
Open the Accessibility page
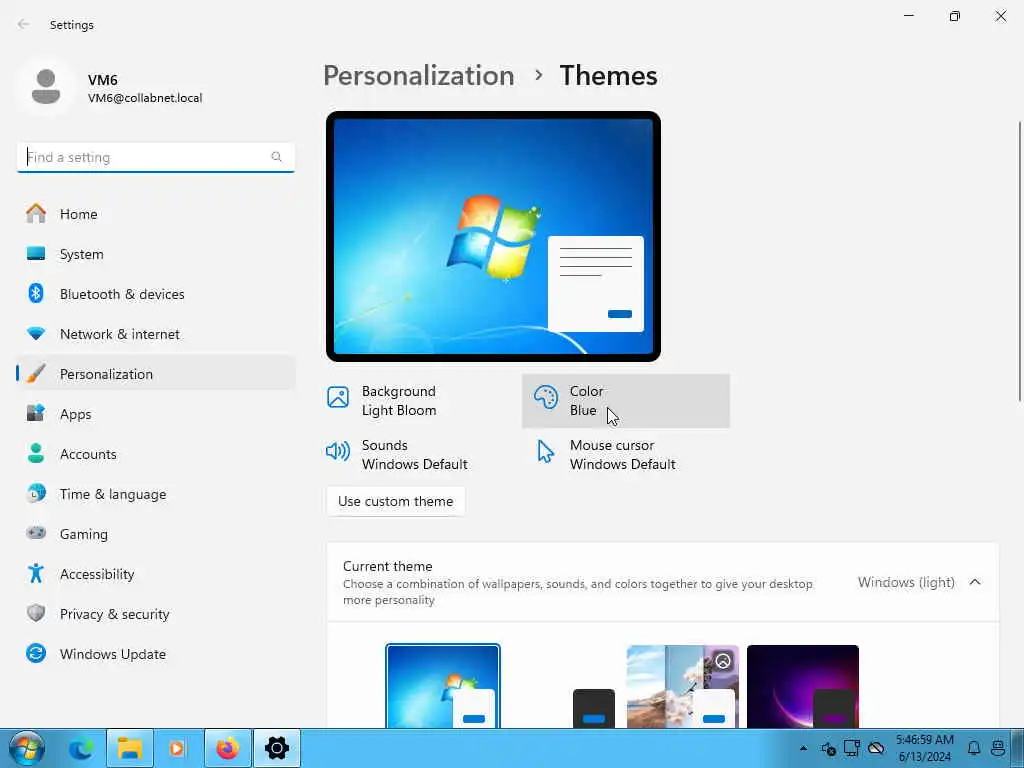pyautogui.click(x=155, y=574)
